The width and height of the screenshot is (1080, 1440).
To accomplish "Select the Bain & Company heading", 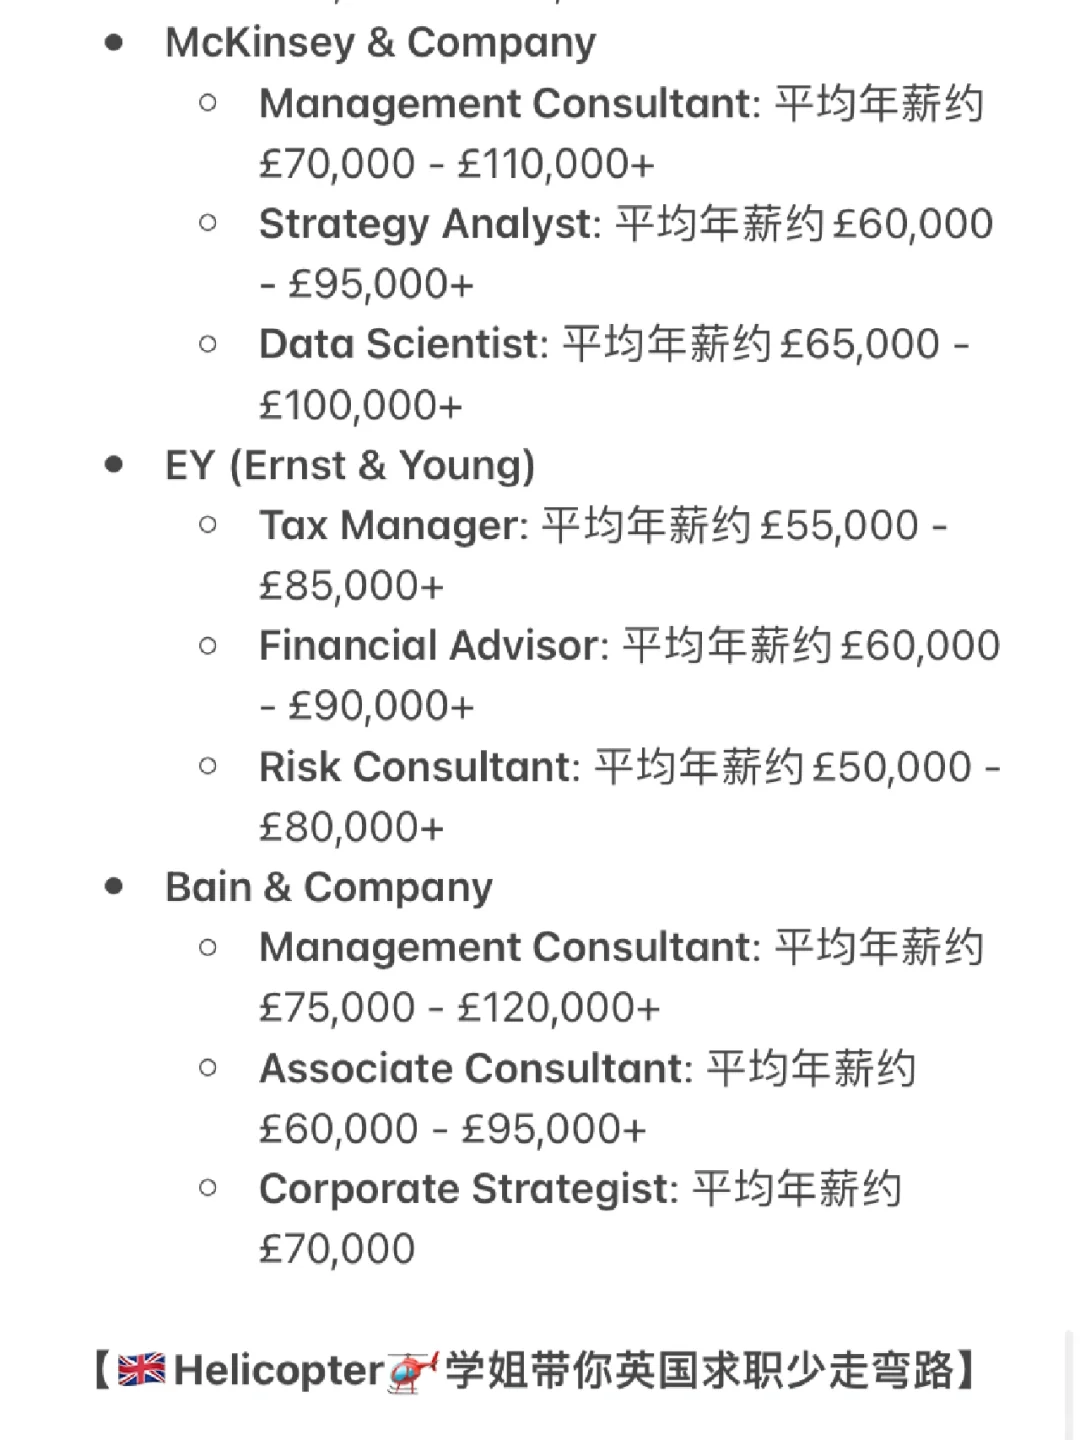I will (329, 887).
